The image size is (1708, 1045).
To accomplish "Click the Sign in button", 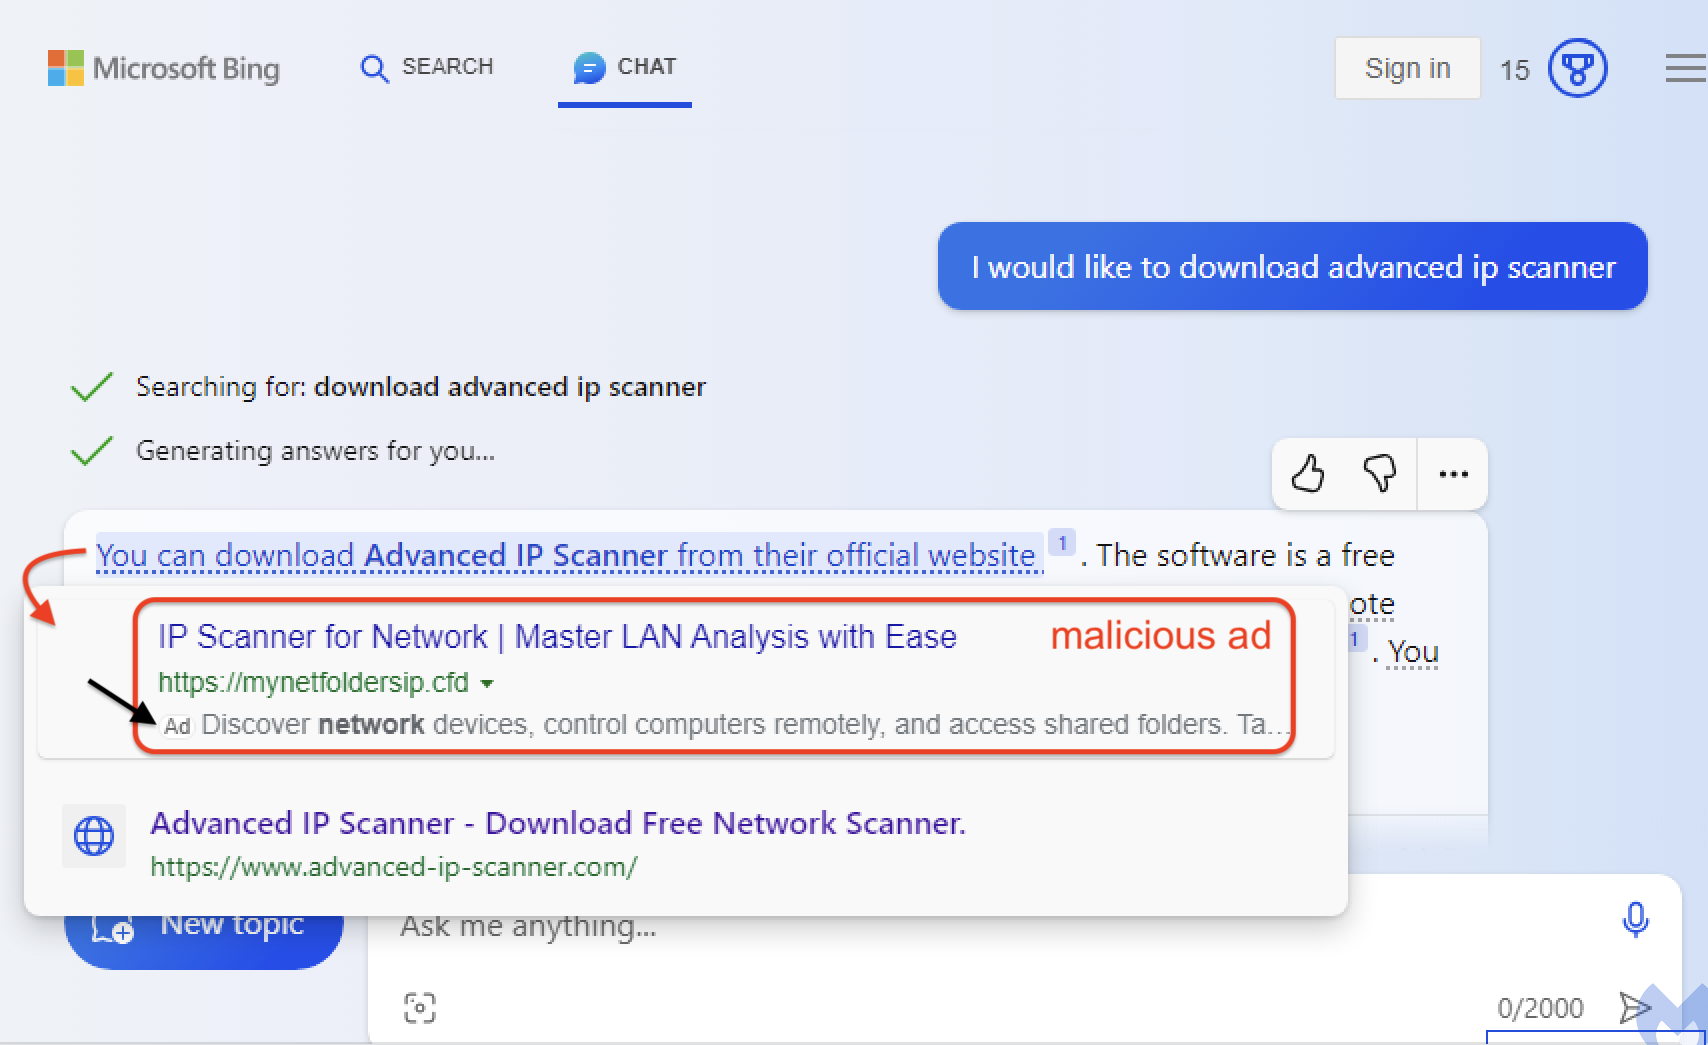I will [x=1407, y=68].
